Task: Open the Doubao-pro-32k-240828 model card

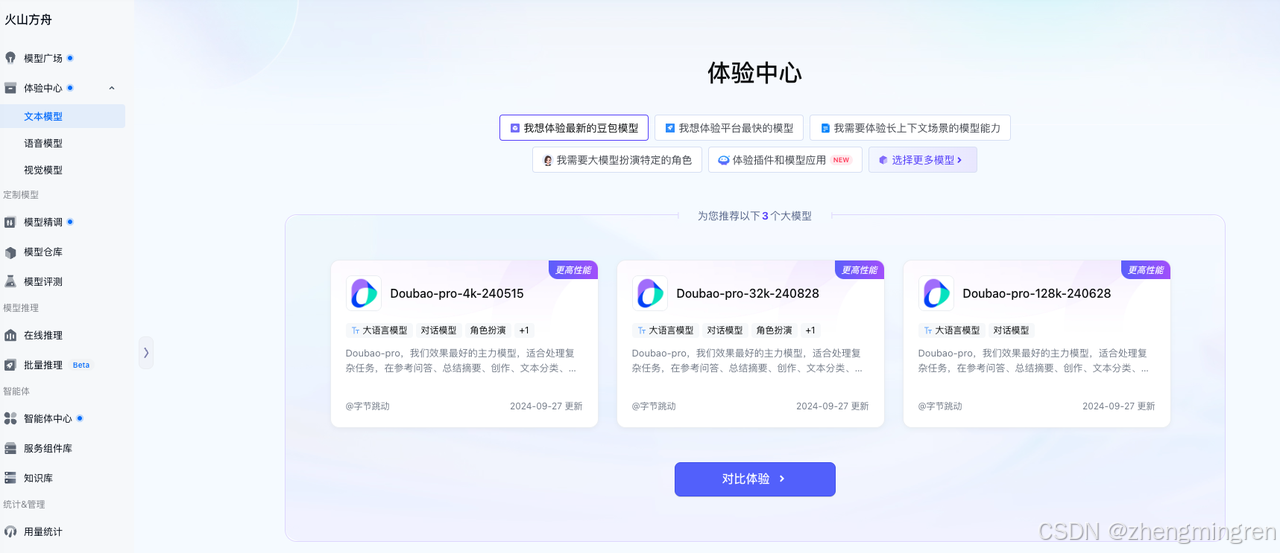Action: [x=750, y=344]
